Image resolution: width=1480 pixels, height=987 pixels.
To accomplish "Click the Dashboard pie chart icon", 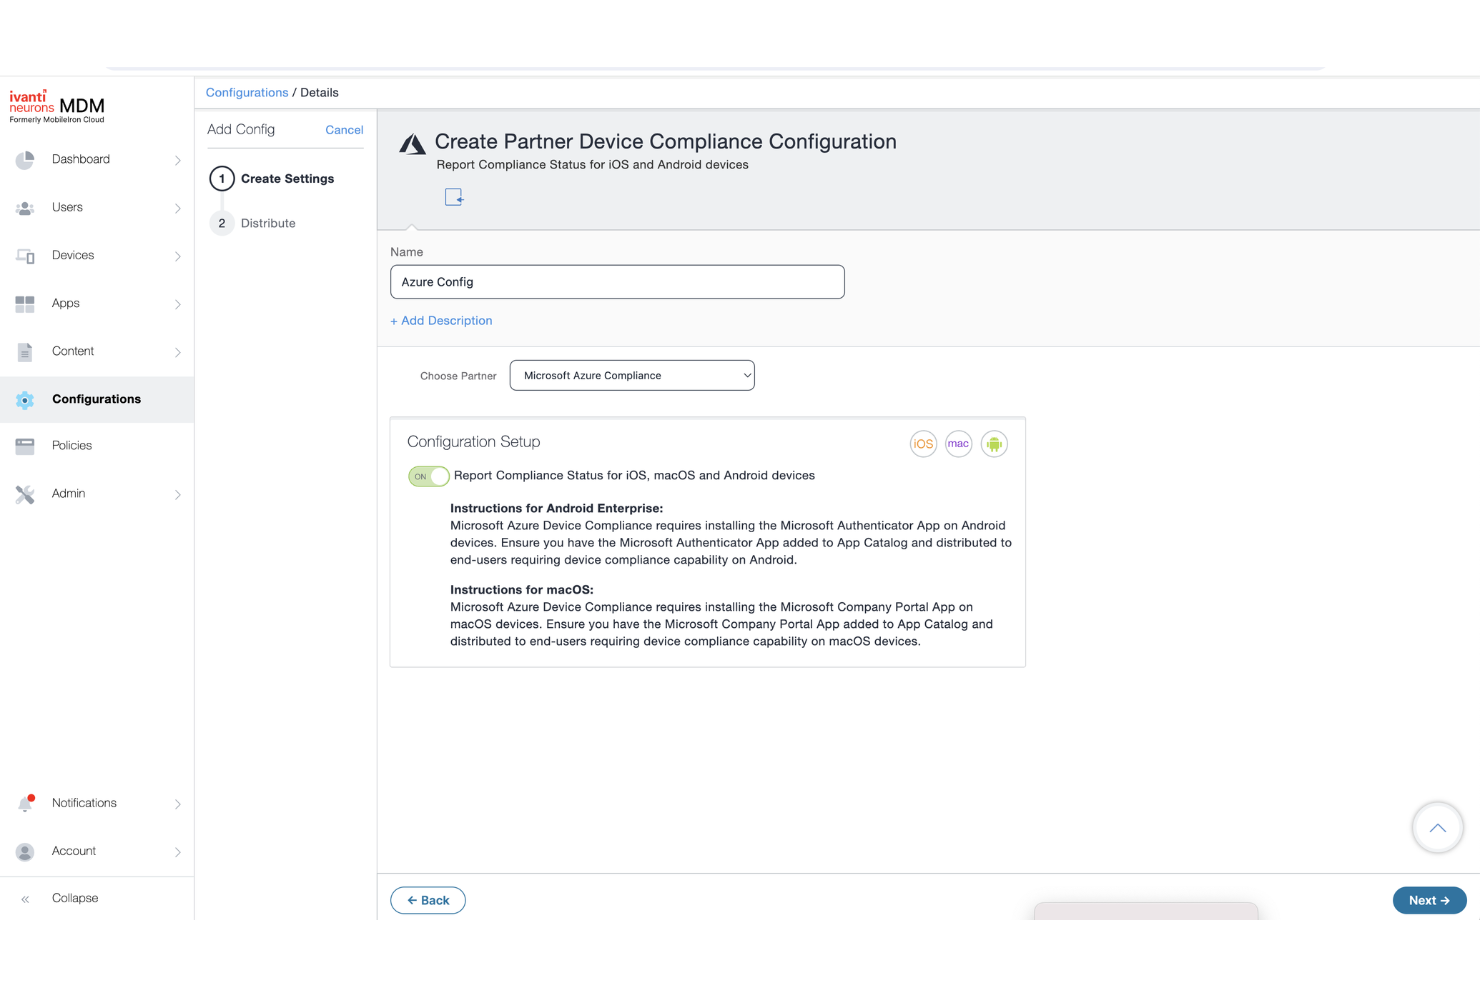I will point(25,160).
